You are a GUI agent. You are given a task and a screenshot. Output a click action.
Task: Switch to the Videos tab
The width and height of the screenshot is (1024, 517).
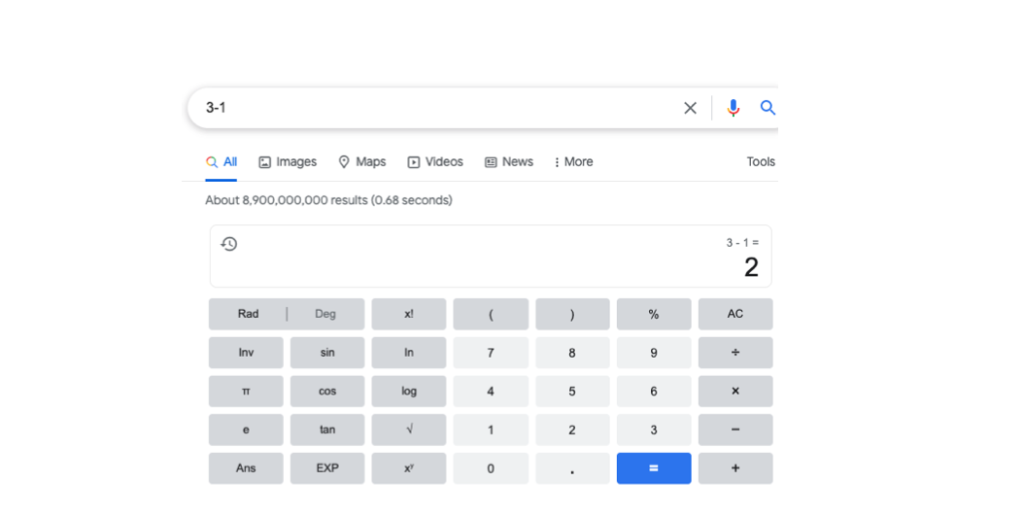pos(435,162)
